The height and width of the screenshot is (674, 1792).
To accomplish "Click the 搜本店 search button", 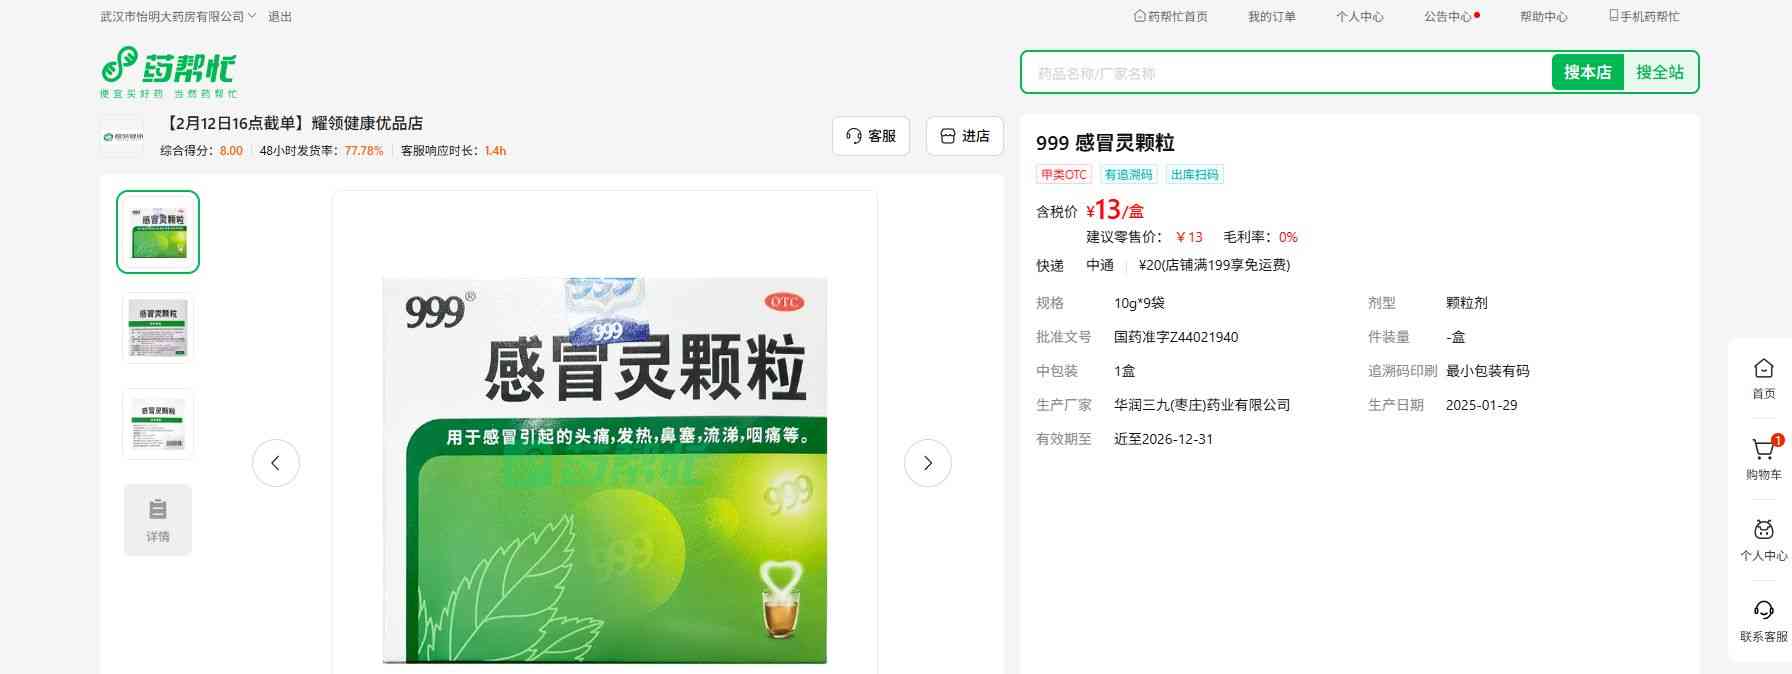I will coord(1587,72).
